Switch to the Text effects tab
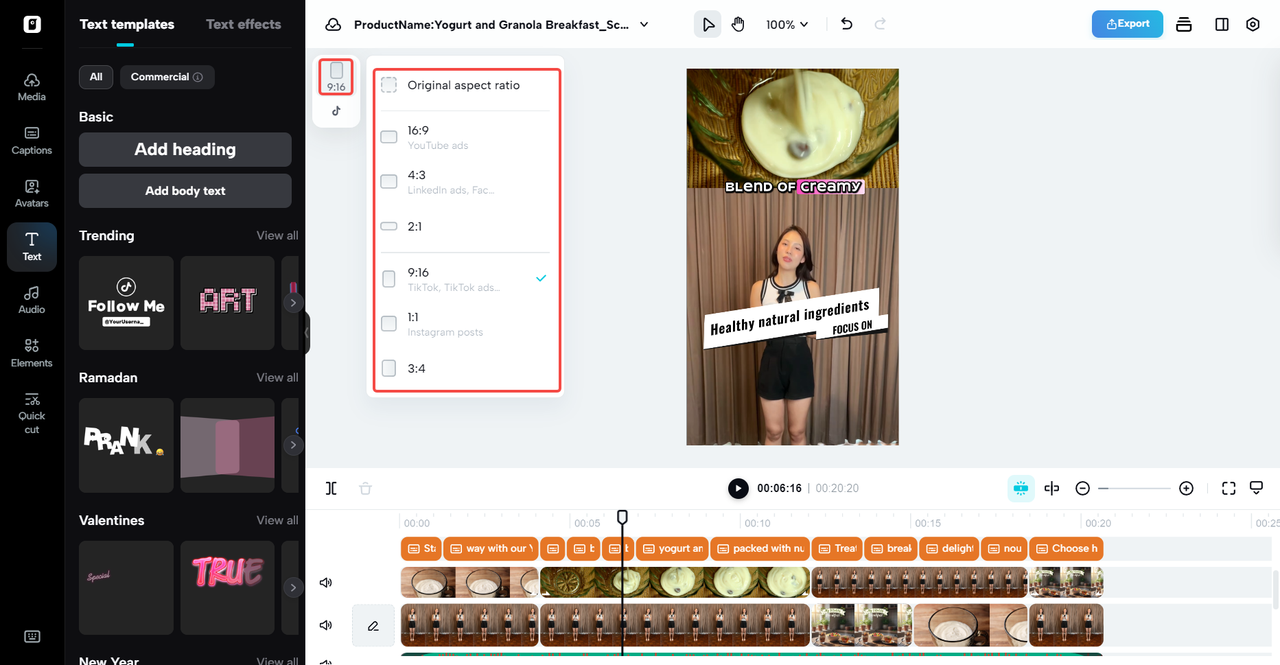The height and width of the screenshot is (665, 1280). click(243, 24)
